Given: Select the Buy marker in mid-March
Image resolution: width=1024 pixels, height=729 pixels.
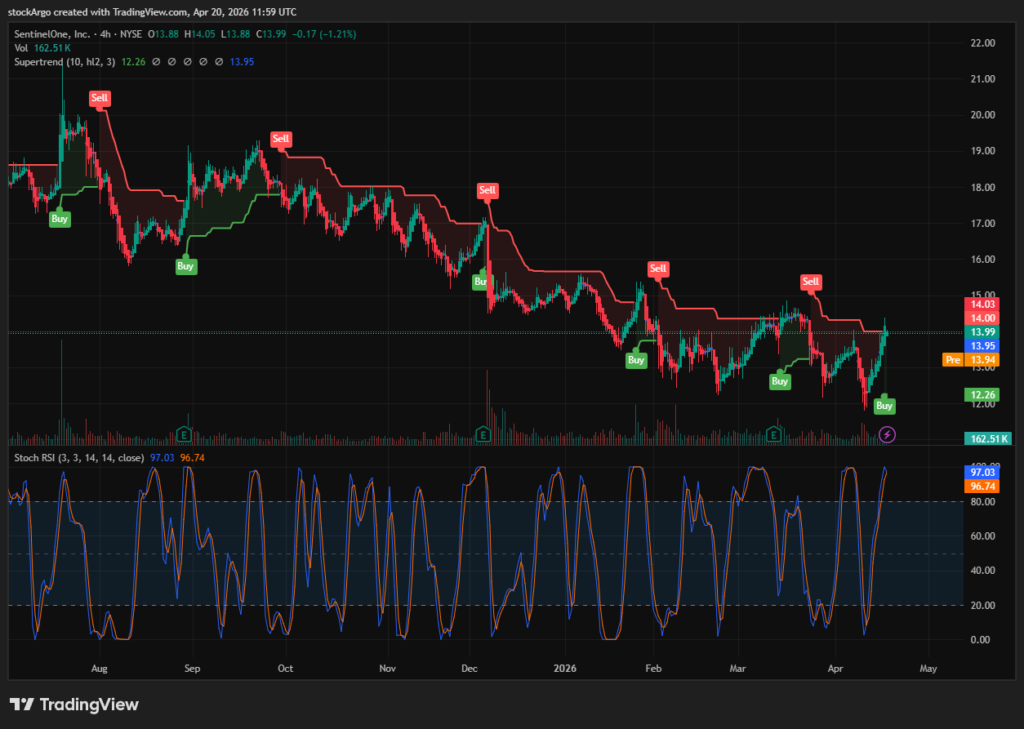Looking at the screenshot, I should click(780, 381).
